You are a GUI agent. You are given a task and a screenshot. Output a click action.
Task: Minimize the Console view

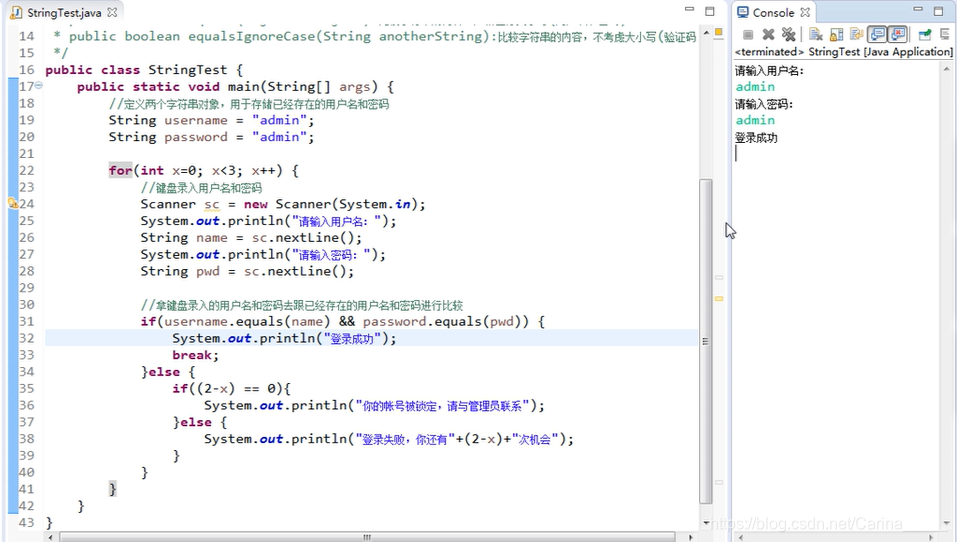(918, 9)
